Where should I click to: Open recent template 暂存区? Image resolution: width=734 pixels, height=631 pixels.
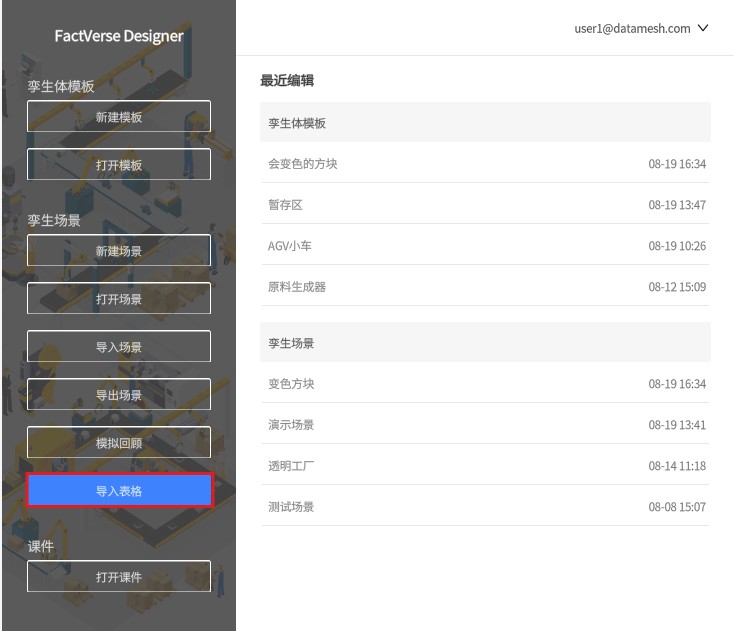[485, 205]
